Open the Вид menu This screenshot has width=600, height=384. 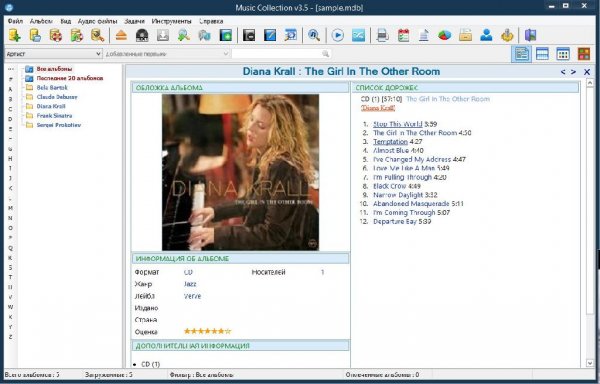coord(65,21)
